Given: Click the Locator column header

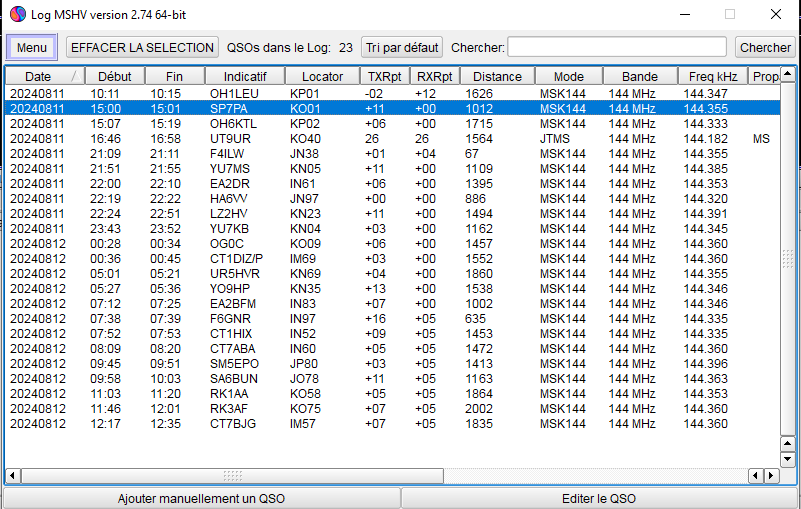Looking at the screenshot, I should click(x=322, y=76).
